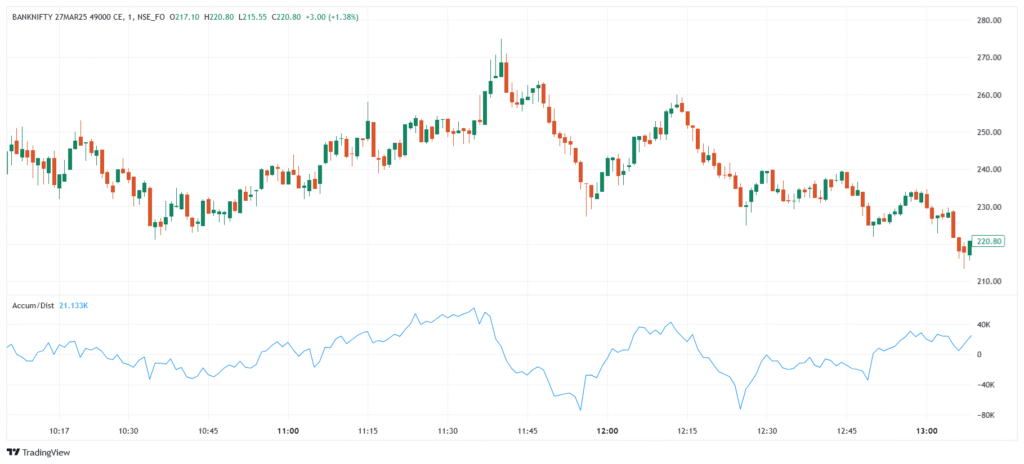This screenshot has width=1024, height=464.
Task: Click the 13:00 time axis label
Action: tap(927, 431)
